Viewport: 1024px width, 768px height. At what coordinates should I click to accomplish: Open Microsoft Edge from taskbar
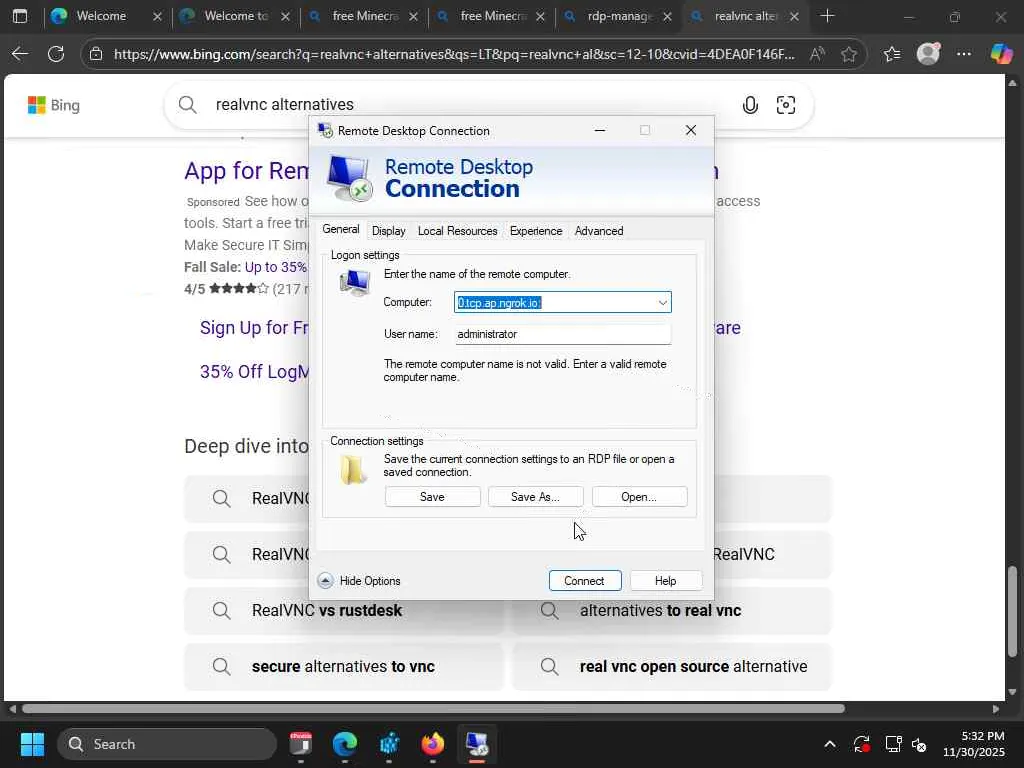pyautogui.click(x=344, y=744)
